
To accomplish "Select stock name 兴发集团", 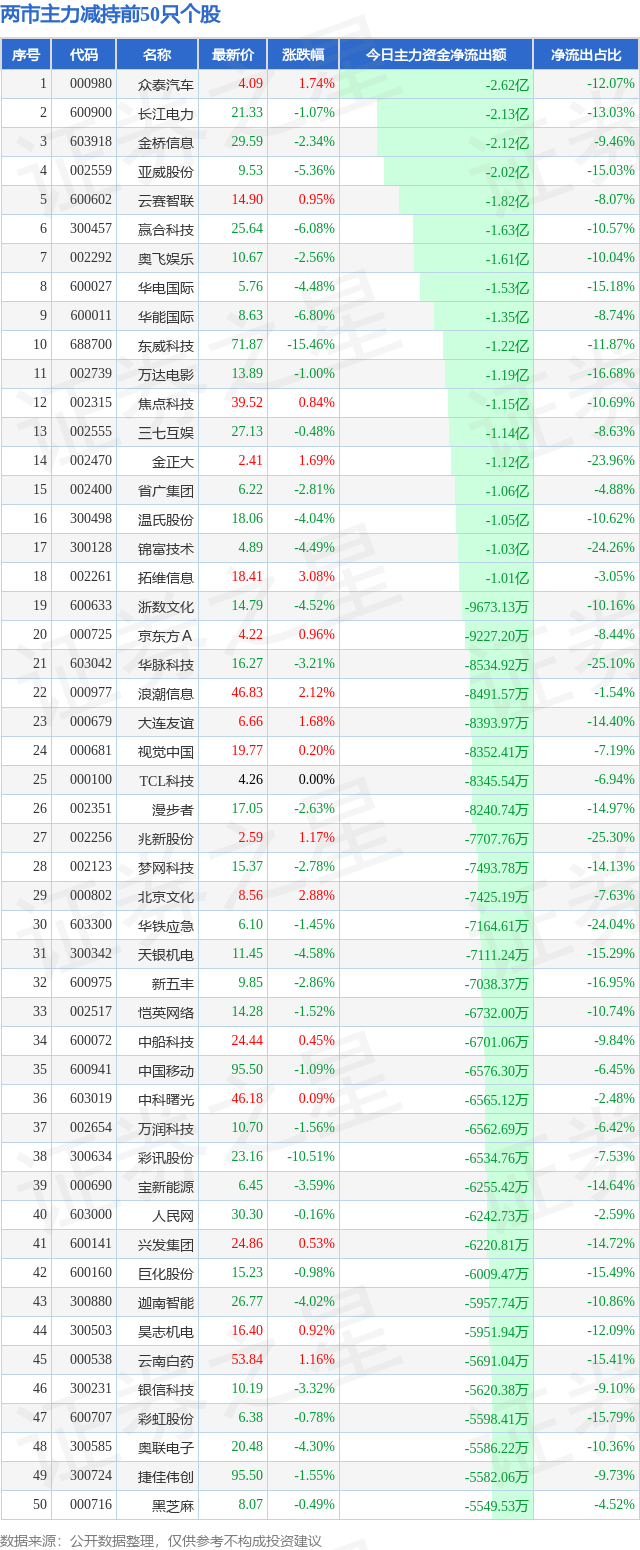I will tap(165, 1244).
